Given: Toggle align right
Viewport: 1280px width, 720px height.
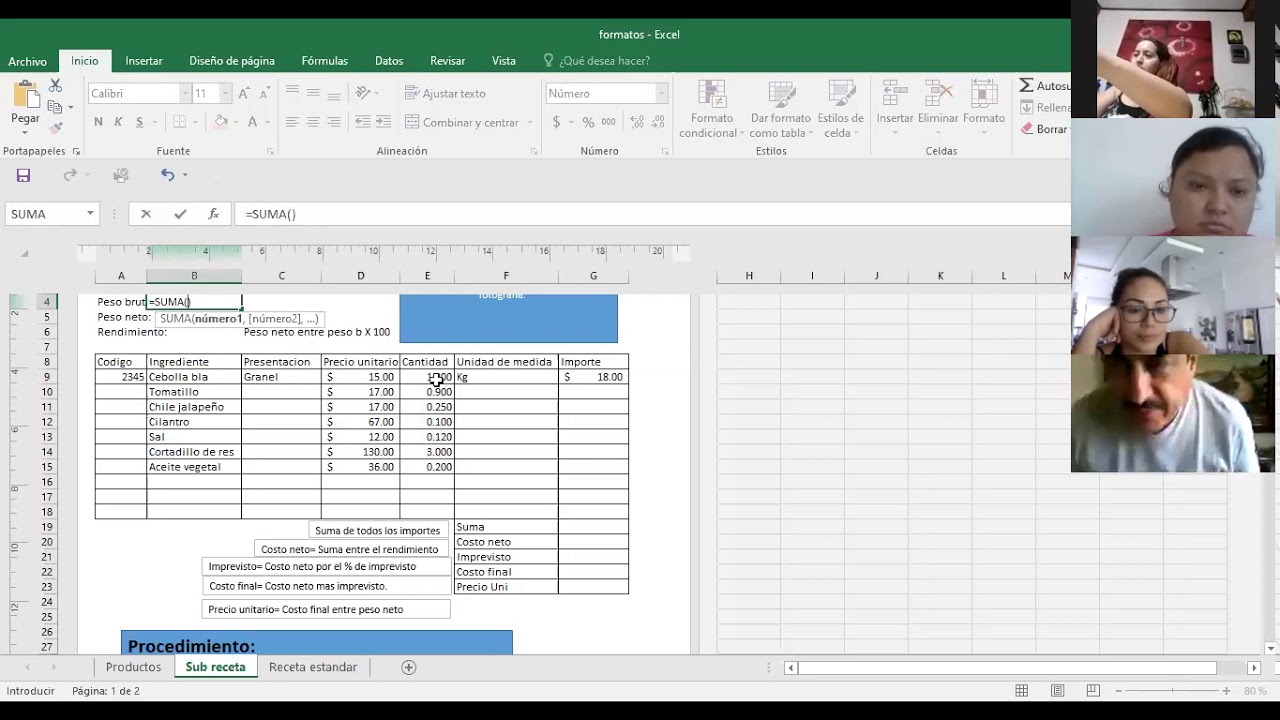Looking at the screenshot, I should (334, 122).
